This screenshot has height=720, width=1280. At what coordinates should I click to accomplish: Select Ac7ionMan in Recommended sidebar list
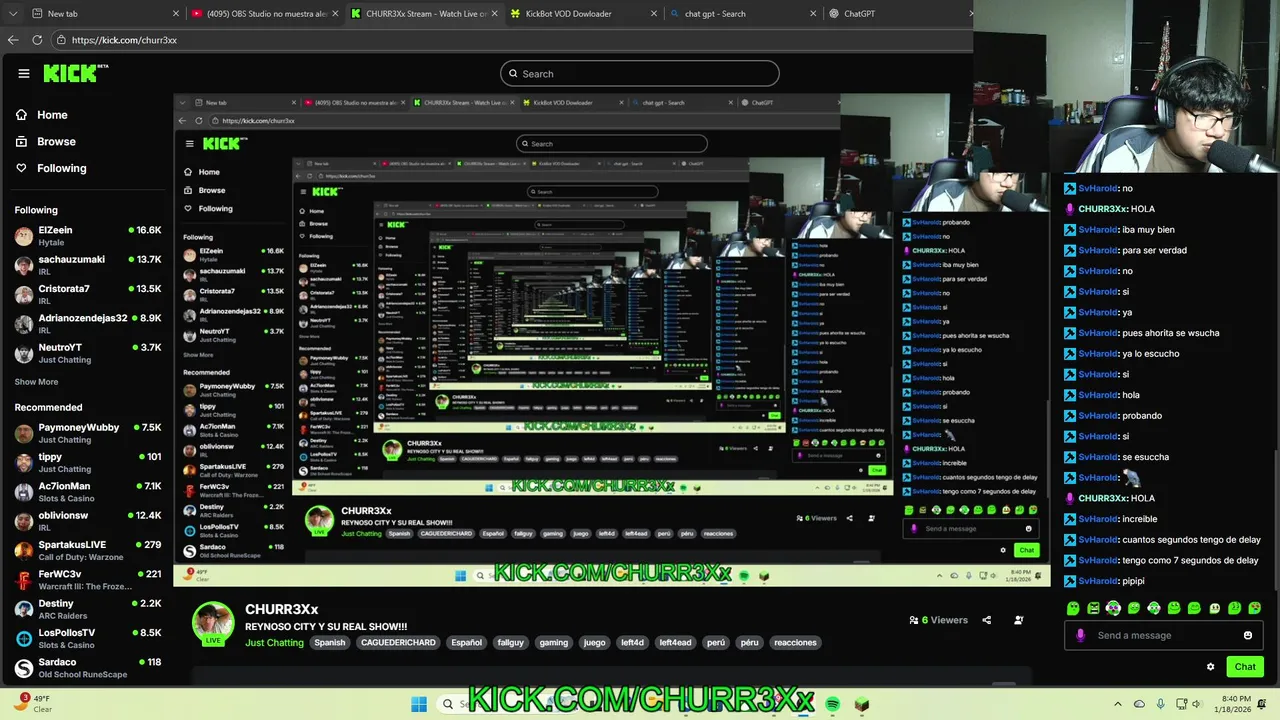coord(88,492)
